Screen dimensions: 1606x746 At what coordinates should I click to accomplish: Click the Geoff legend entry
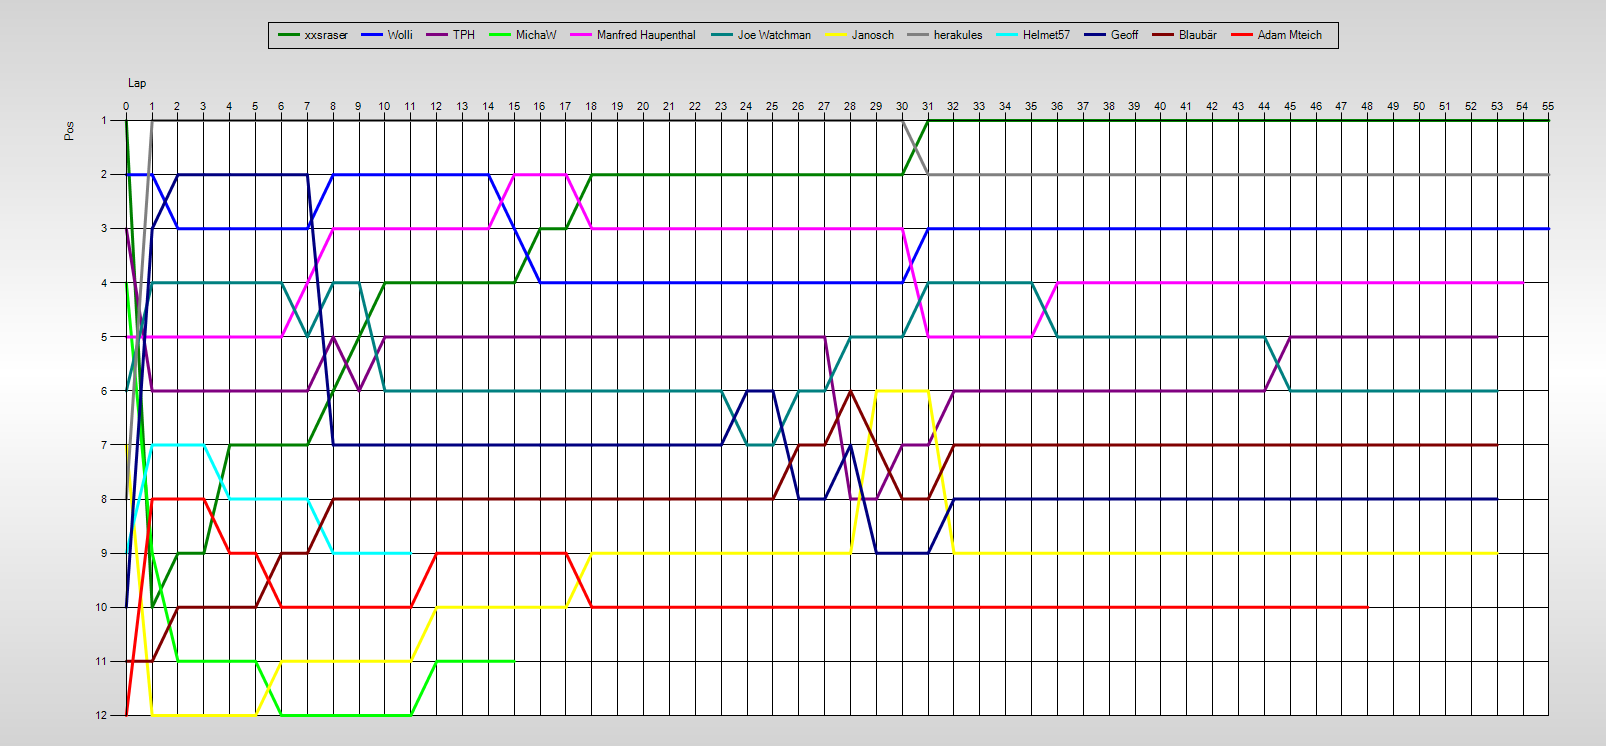pos(1111,35)
